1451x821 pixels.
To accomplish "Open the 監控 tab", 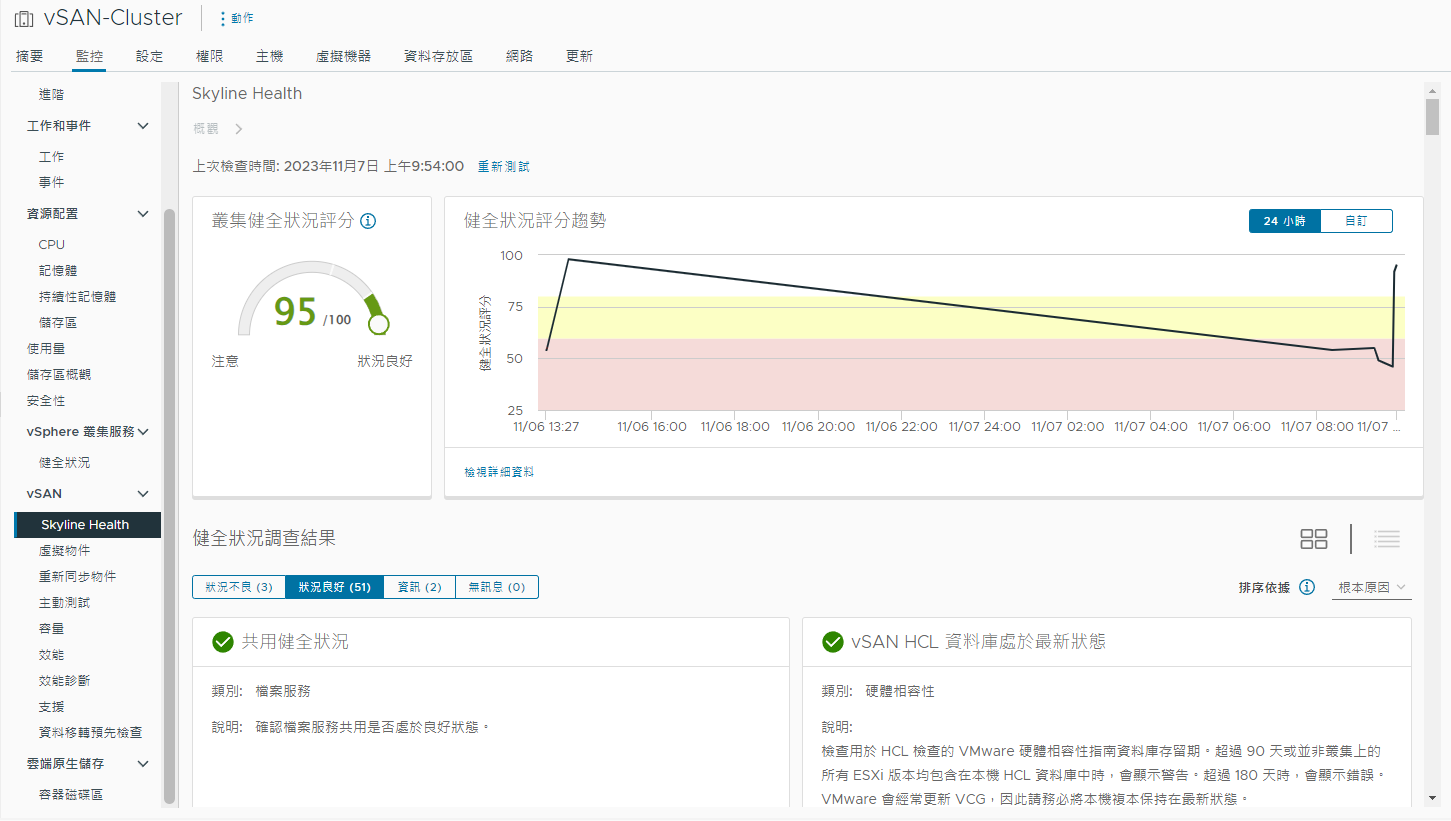I will [89, 56].
